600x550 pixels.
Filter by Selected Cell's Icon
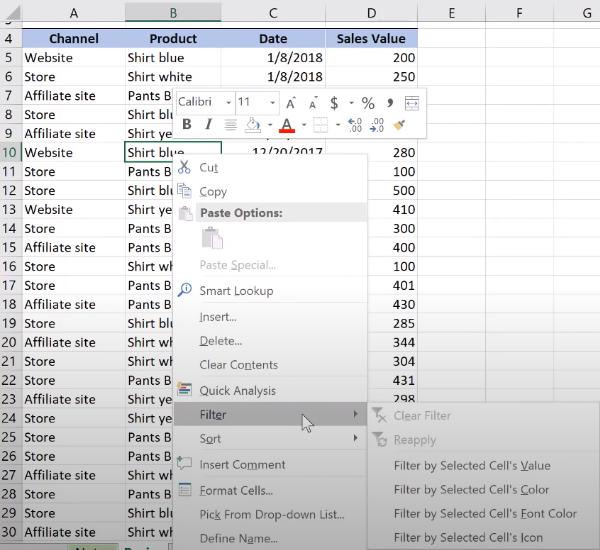click(x=483, y=537)
